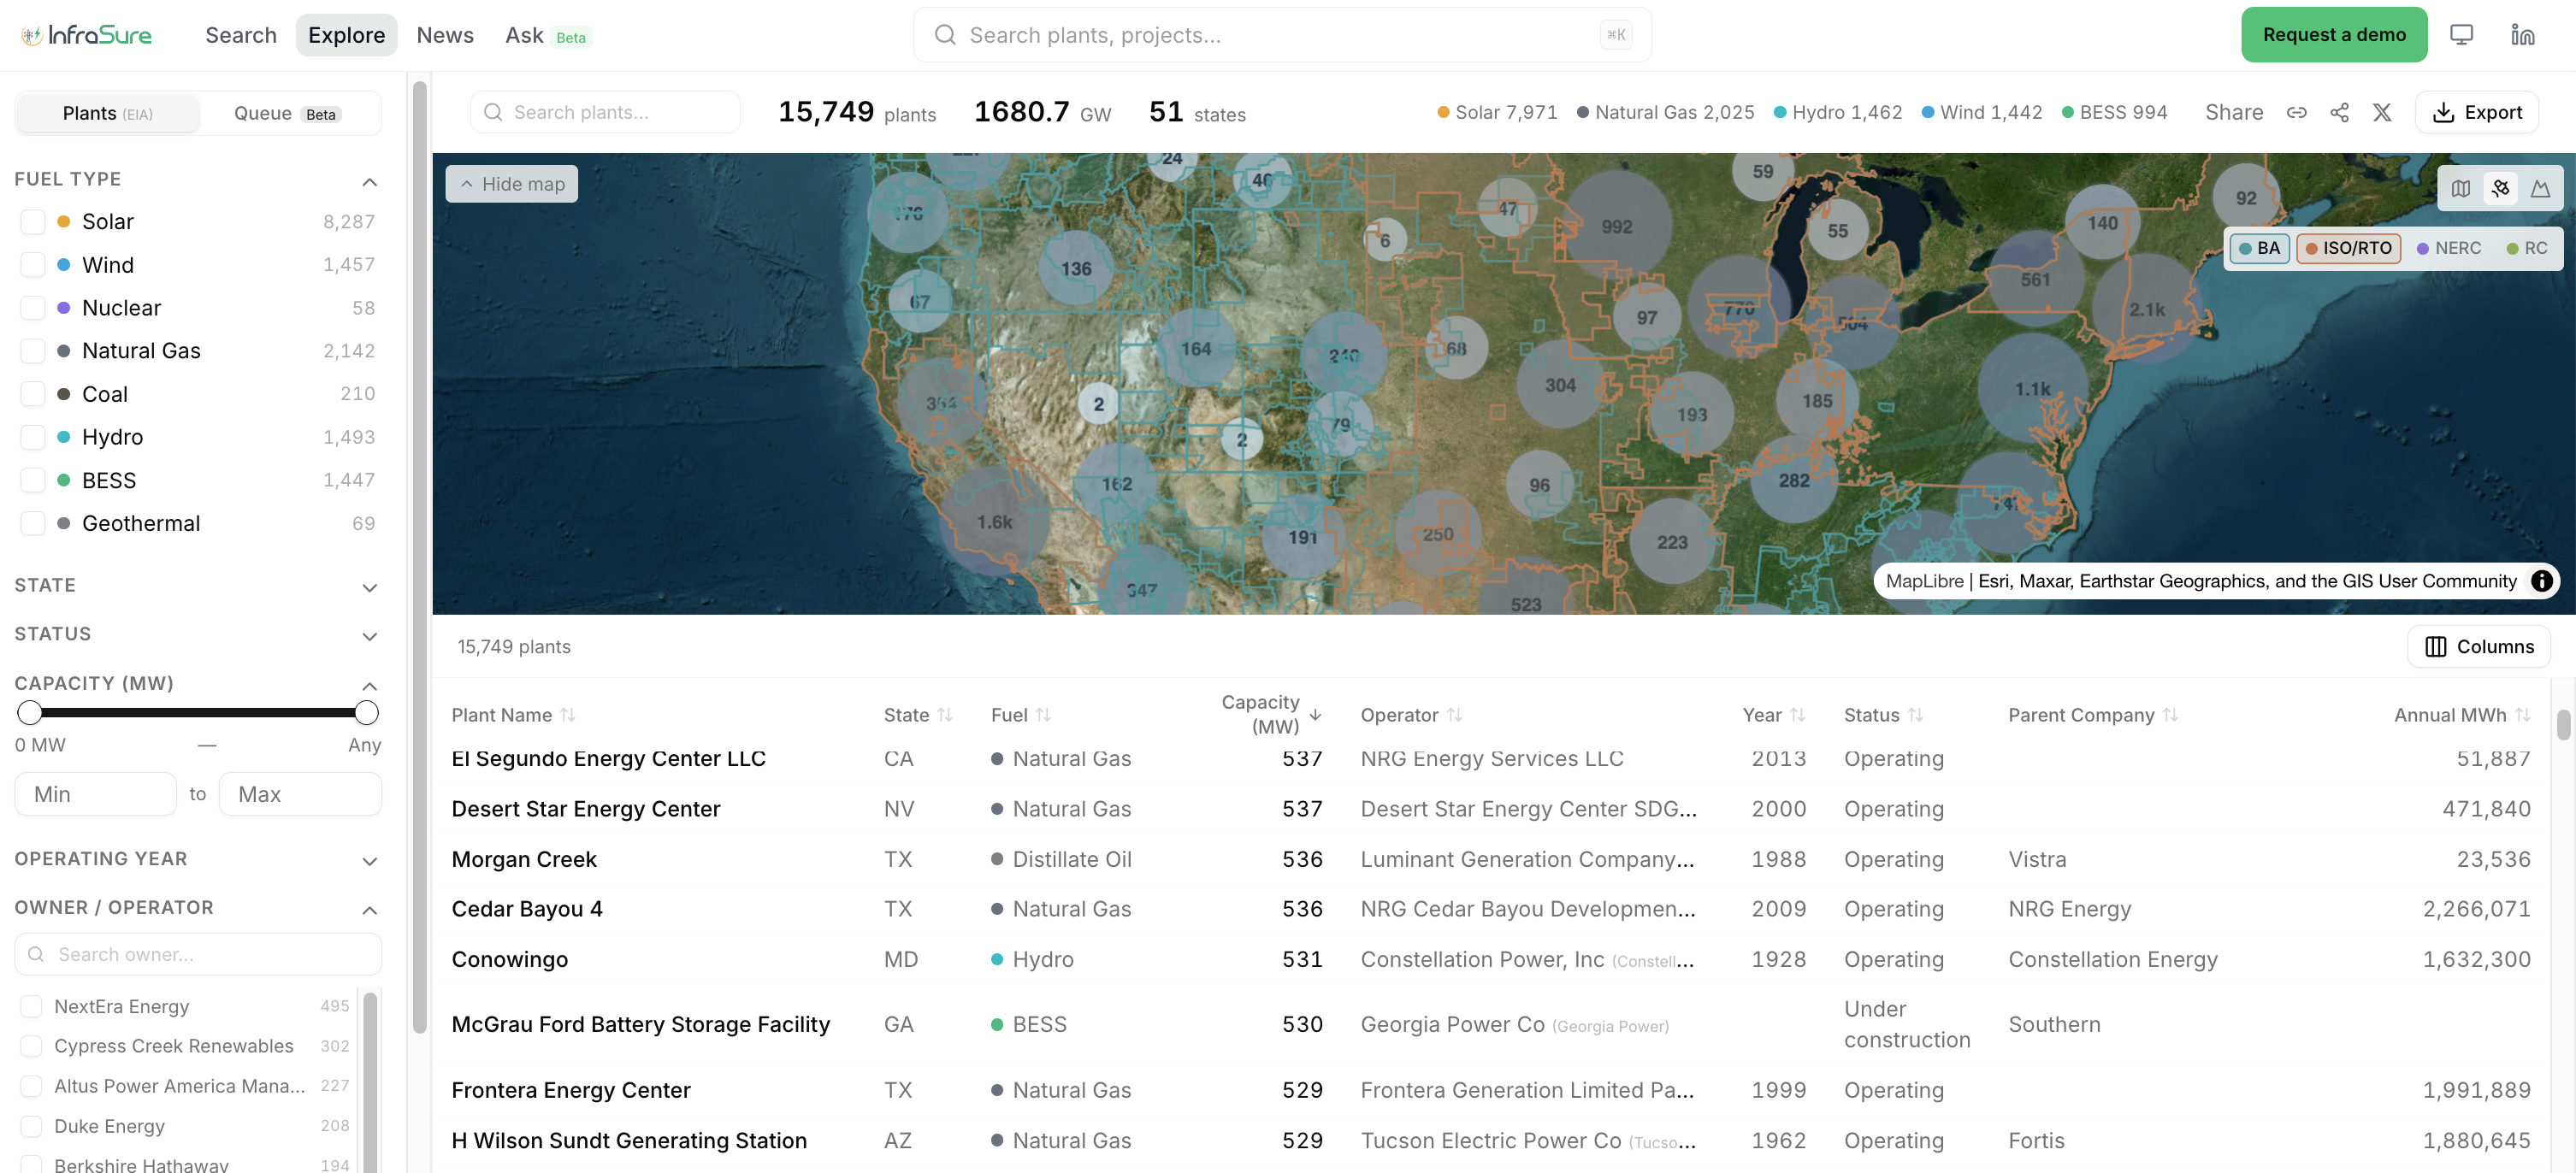Copy the share link icon

point(2296,113)
